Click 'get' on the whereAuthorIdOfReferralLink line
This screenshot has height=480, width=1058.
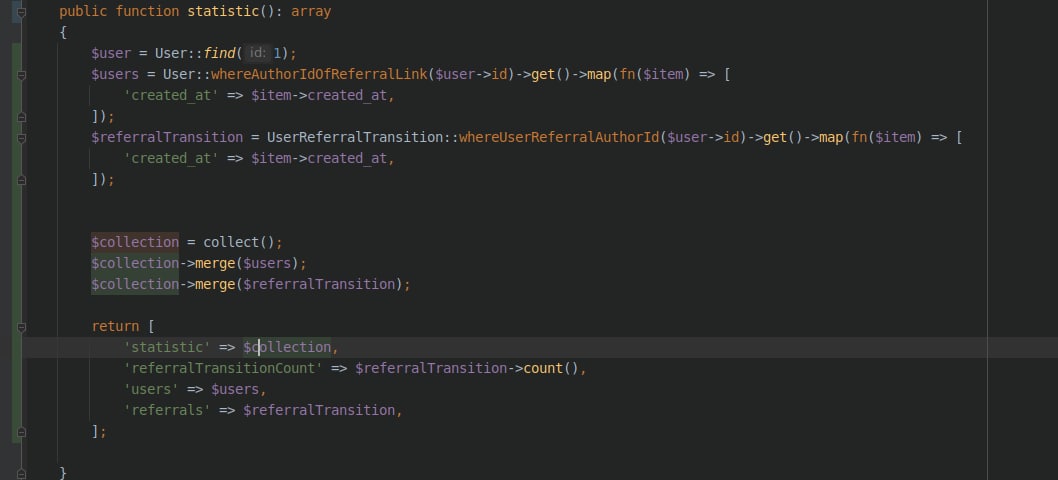543,74
